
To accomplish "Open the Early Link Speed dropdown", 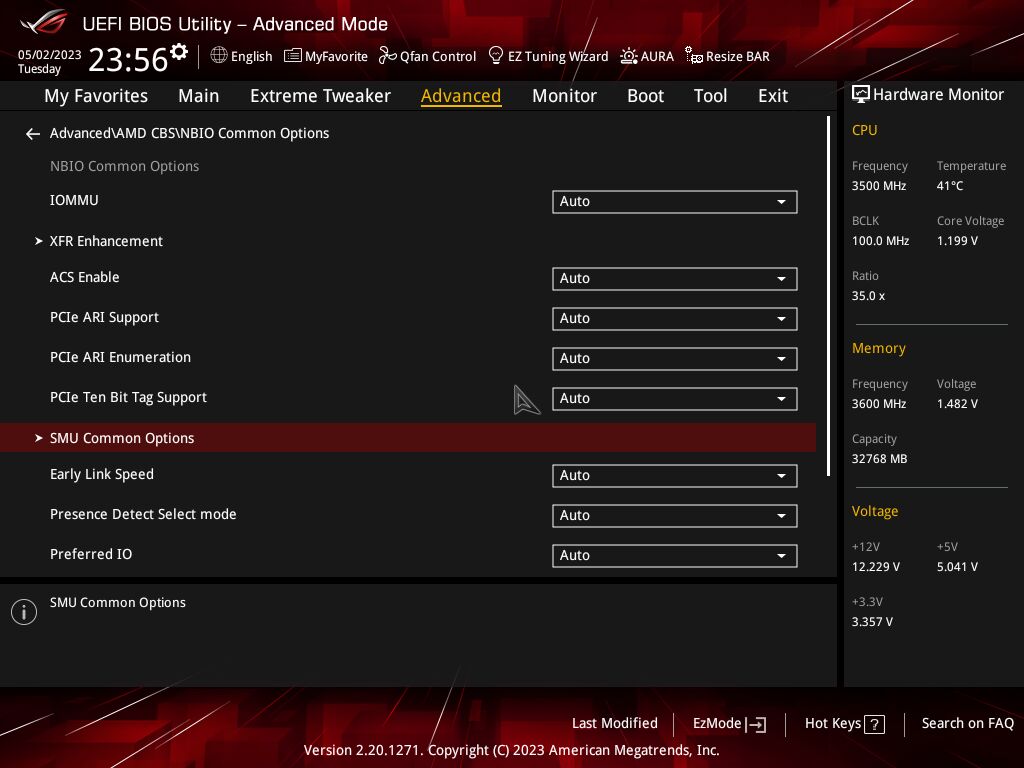I will tap(675, 475).
